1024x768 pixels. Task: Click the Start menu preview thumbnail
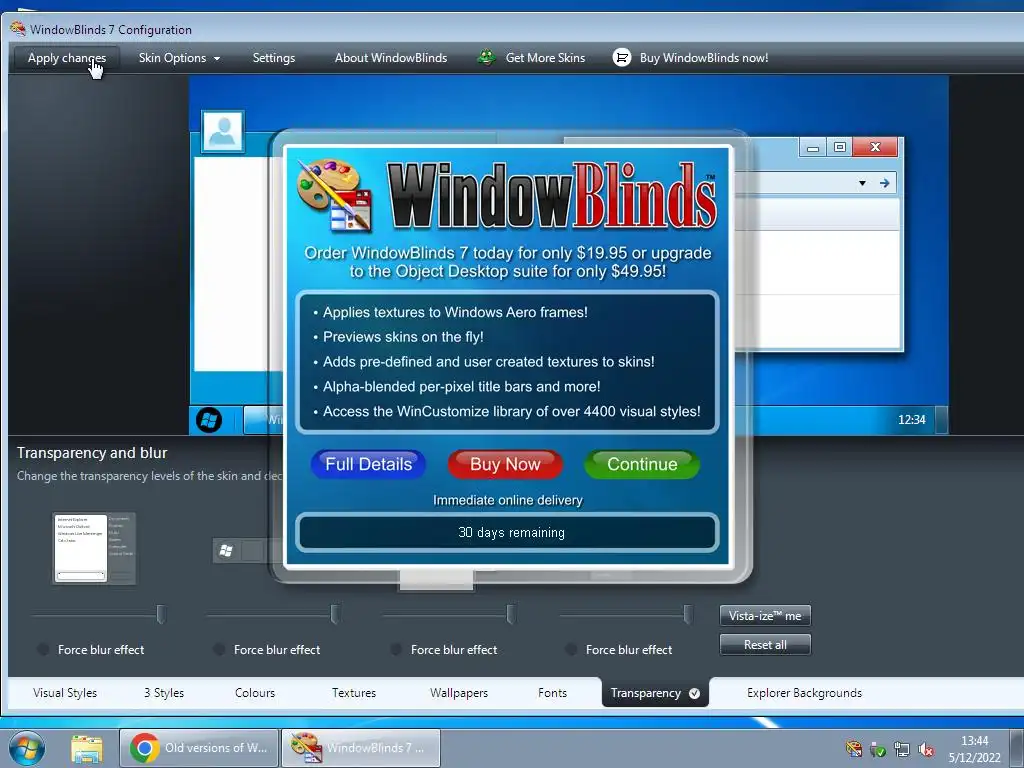coord(94,549)
